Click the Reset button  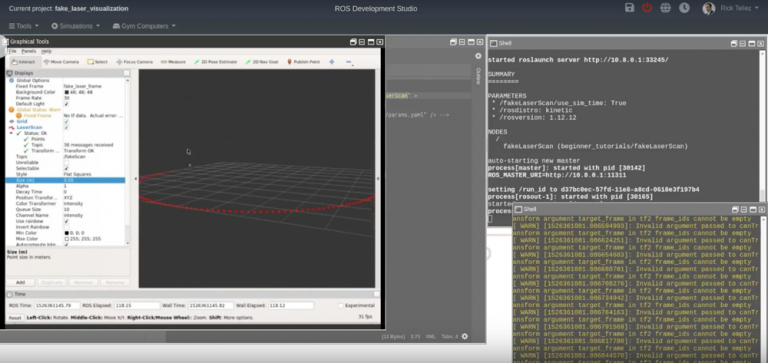click(x=15, y=318)
